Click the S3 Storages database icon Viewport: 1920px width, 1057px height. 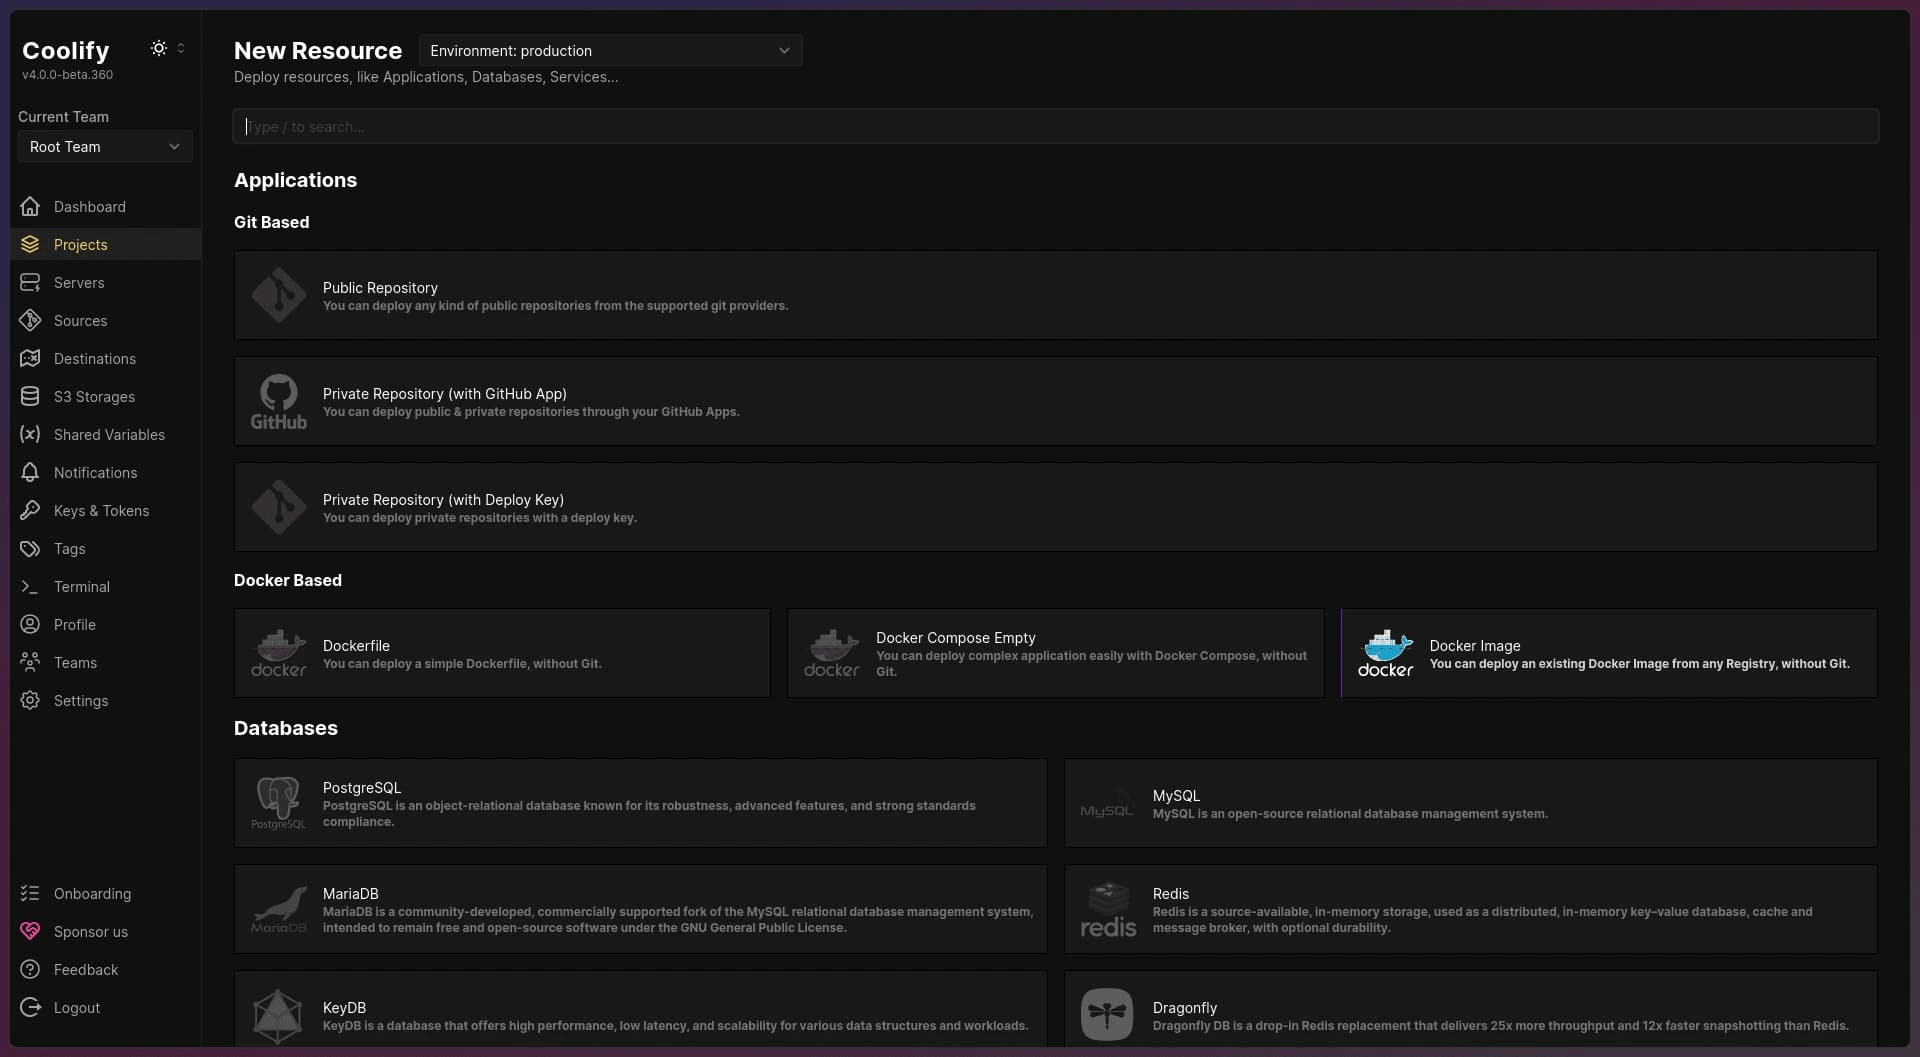(x=30, y=397)
